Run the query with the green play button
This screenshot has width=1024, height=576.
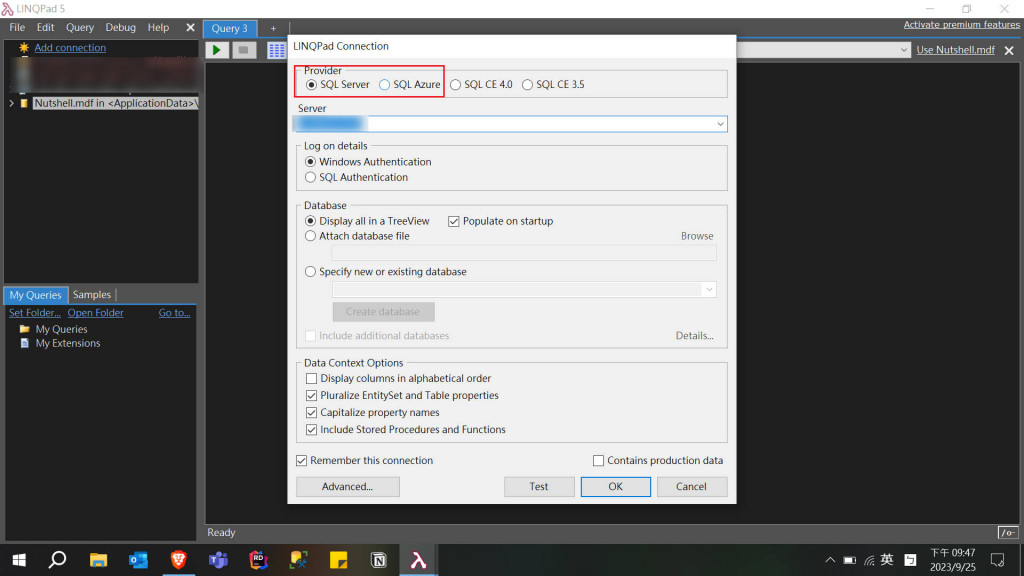click(217, 50)
